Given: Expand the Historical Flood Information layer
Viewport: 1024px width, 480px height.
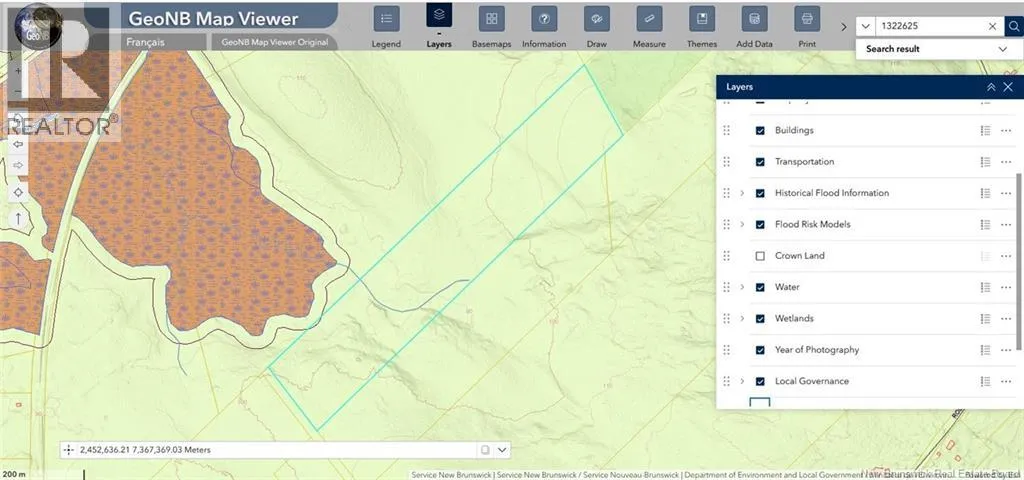Looking at the screenshot, I should pos(742,193).
